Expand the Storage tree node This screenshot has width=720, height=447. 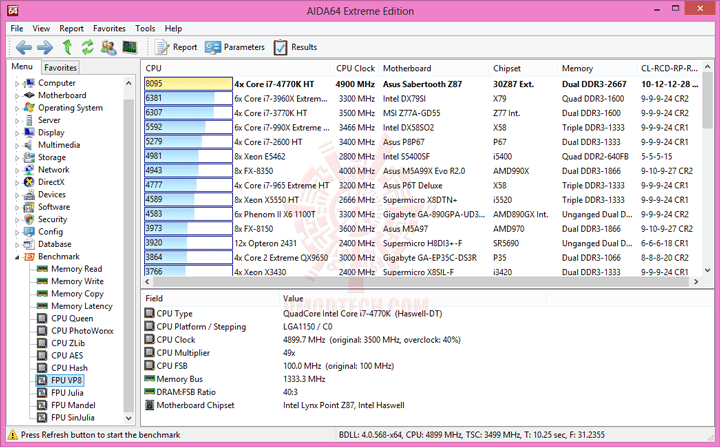(x=17, y=158)
